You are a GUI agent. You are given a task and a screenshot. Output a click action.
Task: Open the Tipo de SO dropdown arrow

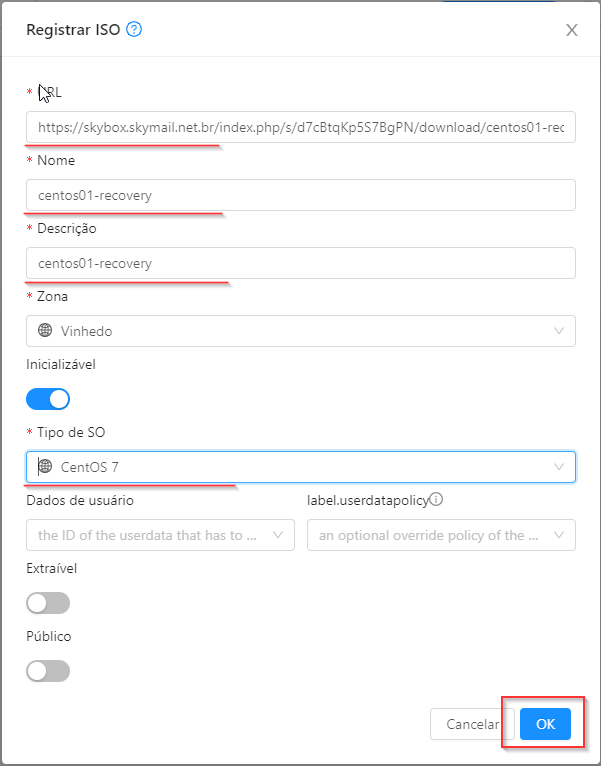(558, 467)
